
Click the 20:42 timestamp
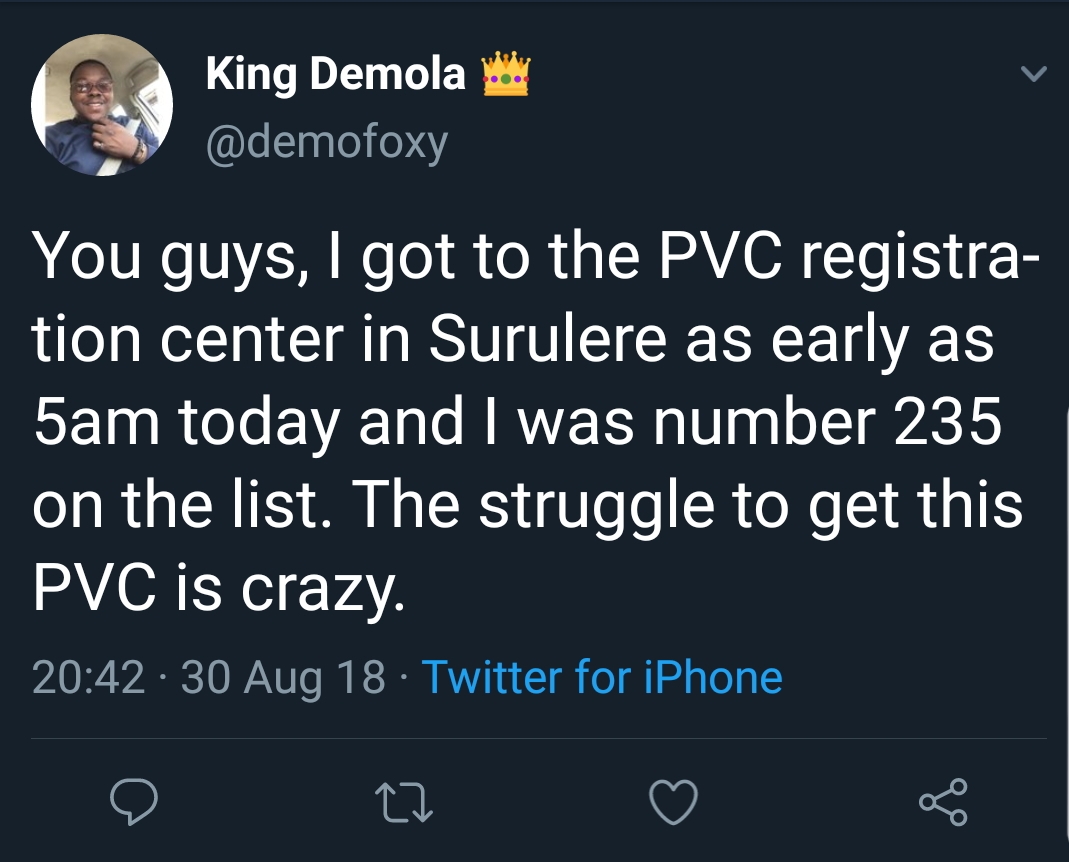tap(89, 677)
